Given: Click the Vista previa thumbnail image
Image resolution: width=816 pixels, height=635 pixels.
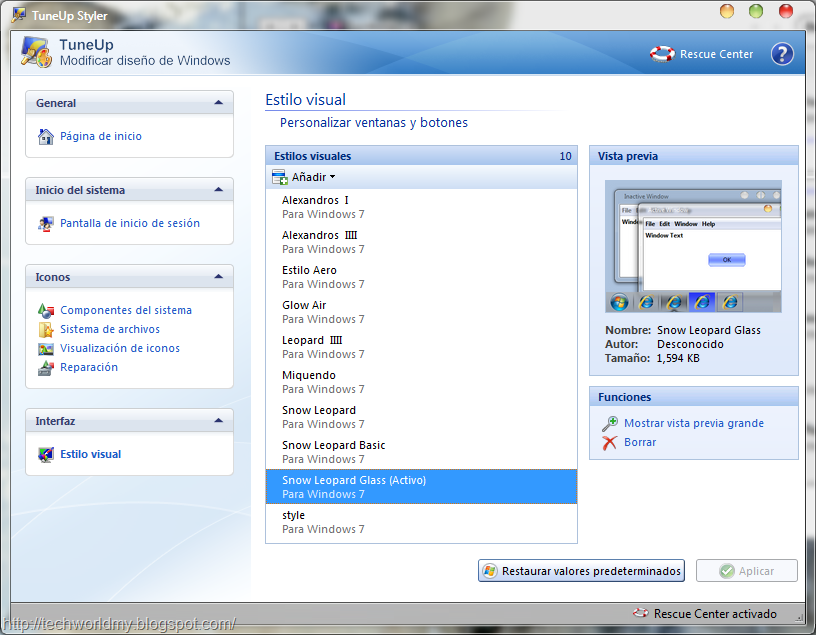Looking at the screenshot, I should pyautogui.click(x=693, y=246).
